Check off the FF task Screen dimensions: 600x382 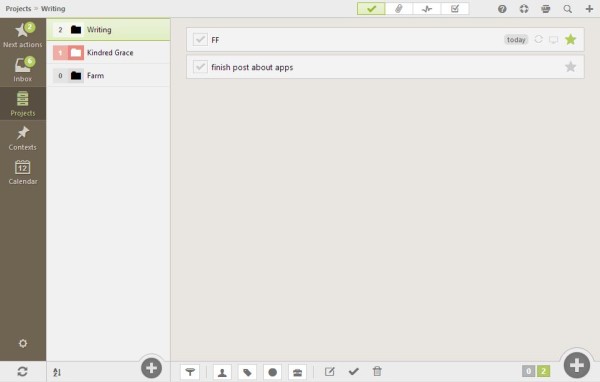click(x=200, y=39)
